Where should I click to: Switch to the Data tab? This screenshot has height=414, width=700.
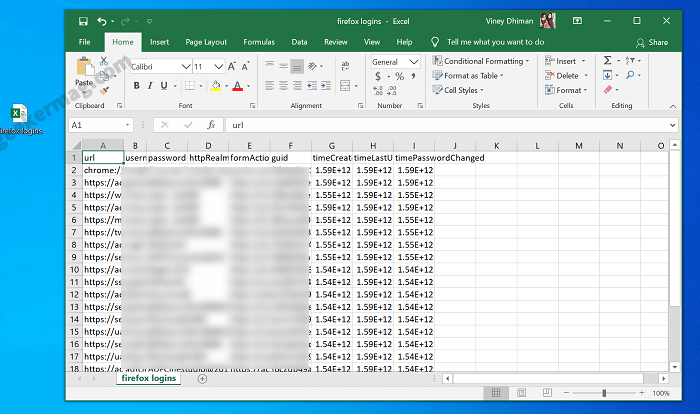tap(299, 42)
